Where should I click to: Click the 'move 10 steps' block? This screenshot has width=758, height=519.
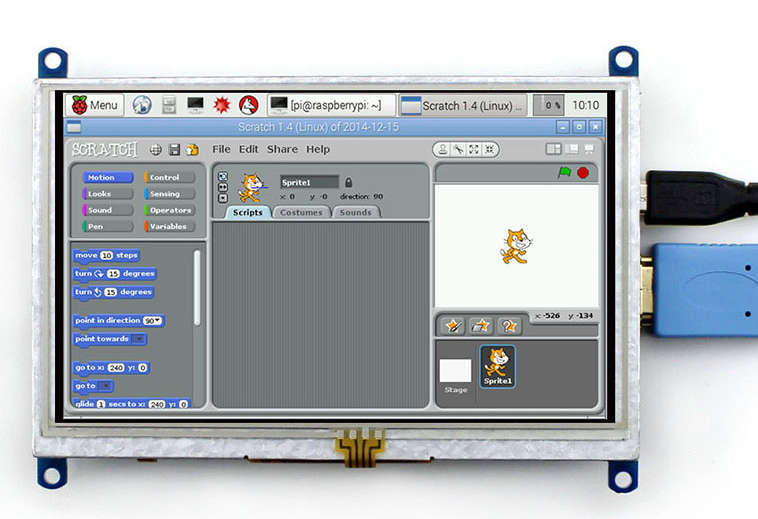[106, 255]
